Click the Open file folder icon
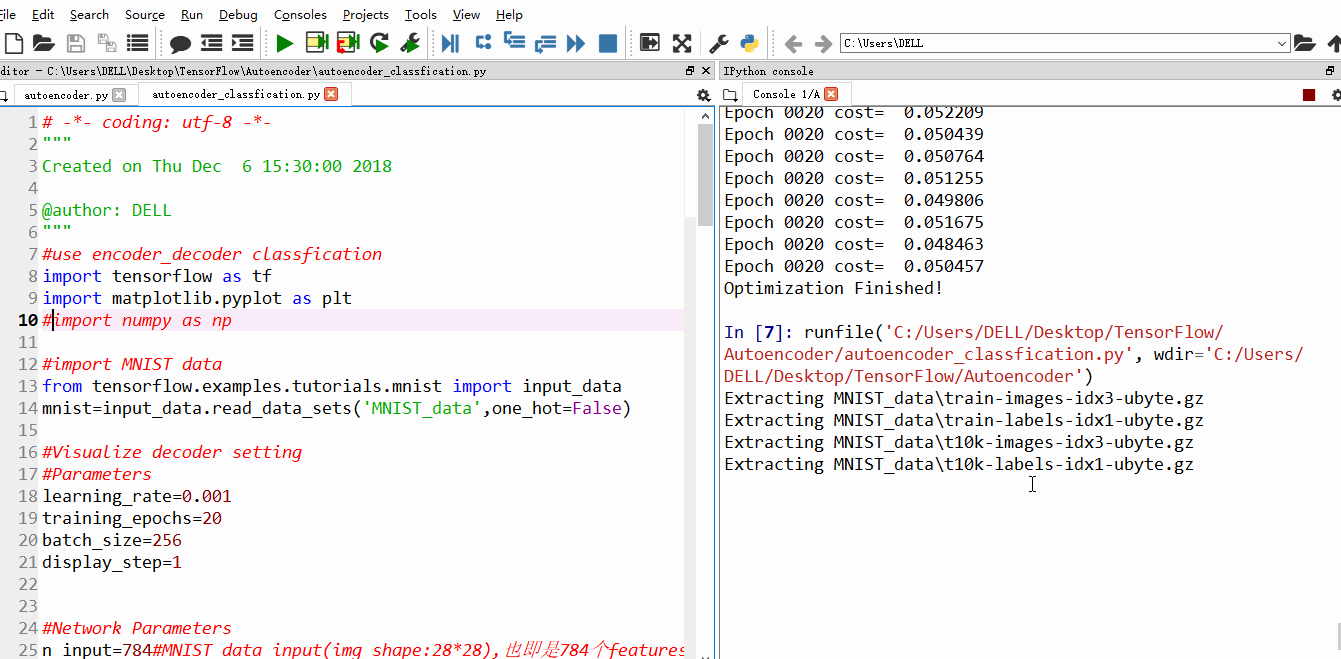Image resolution: width=1341 pixels, height=659 pixels. click(43, 43)
